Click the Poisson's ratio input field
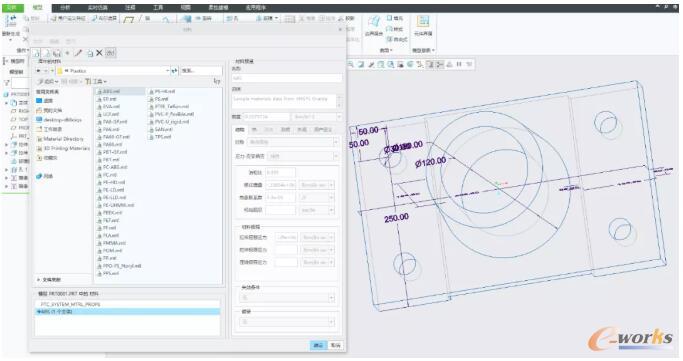The image size is (683, 361). [x=280, y=172]
